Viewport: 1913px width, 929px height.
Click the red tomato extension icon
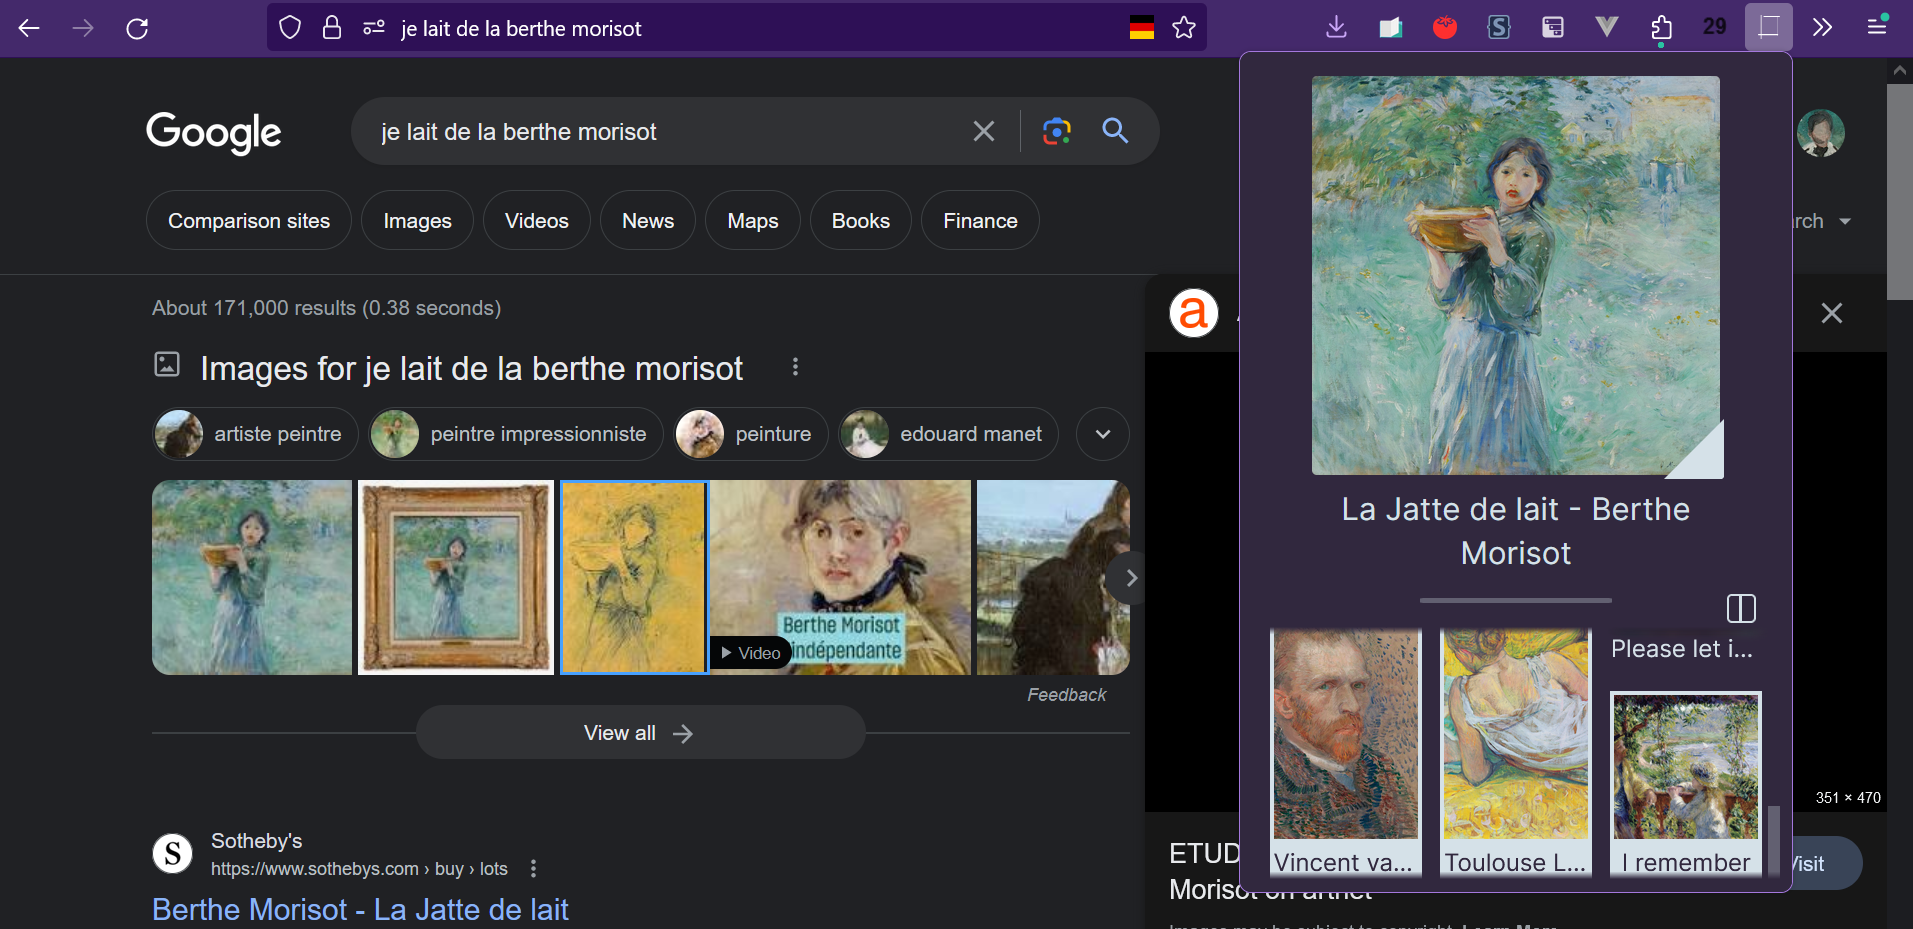coord(1445,27)
